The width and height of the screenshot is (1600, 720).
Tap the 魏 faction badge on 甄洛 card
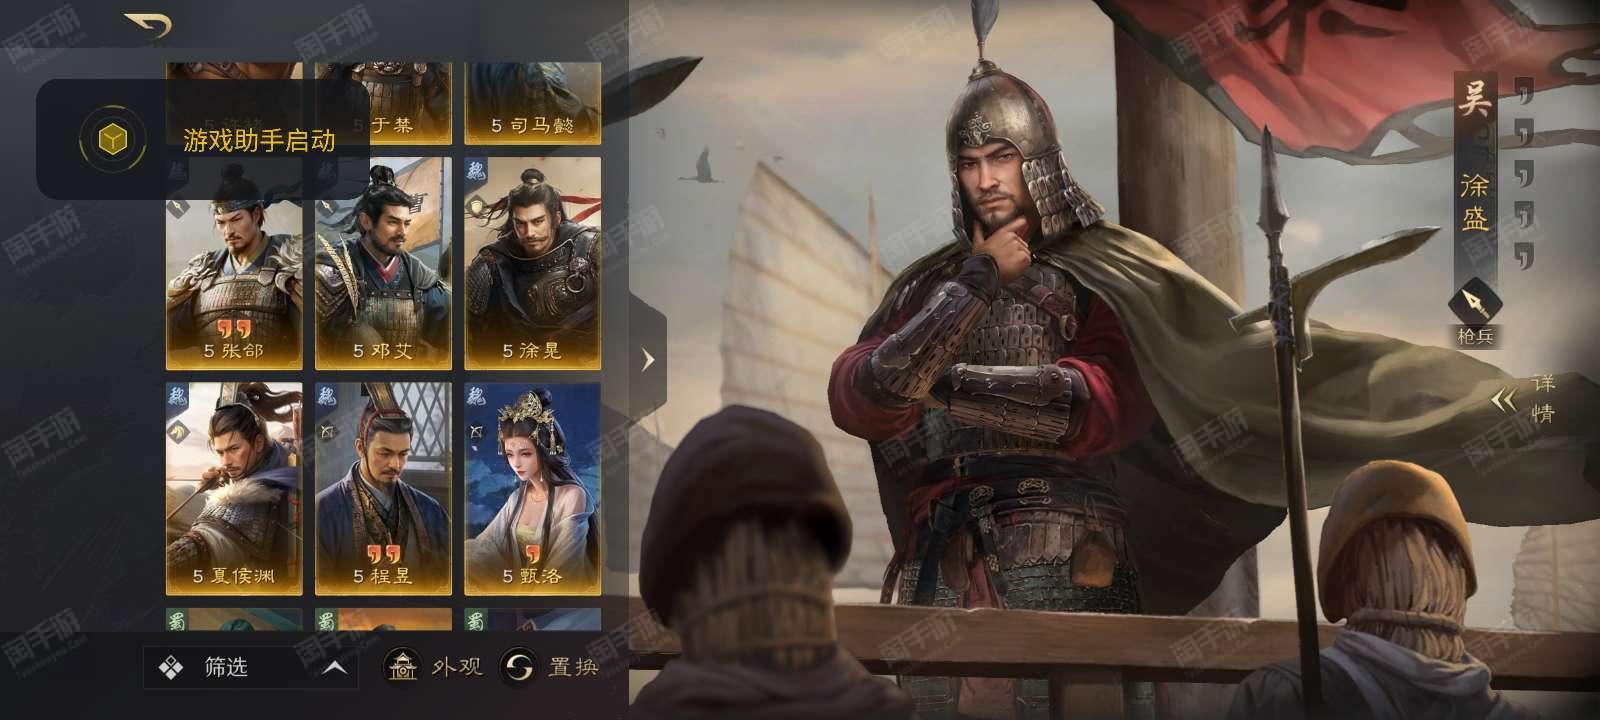pyautogui.click(x=475, y=397)
